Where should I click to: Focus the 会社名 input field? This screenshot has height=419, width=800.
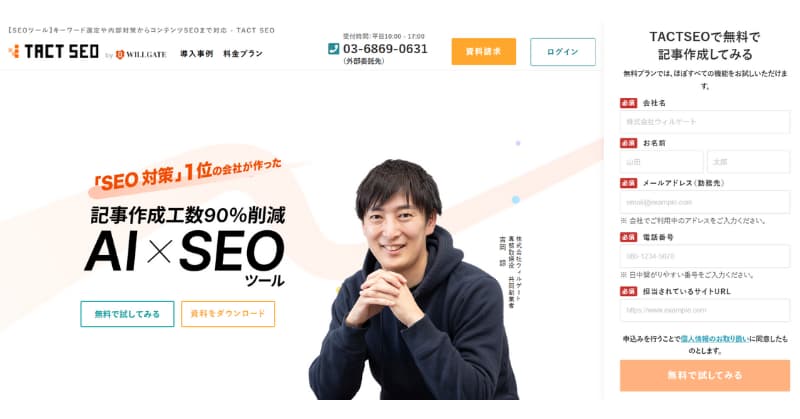coord(705,122)
